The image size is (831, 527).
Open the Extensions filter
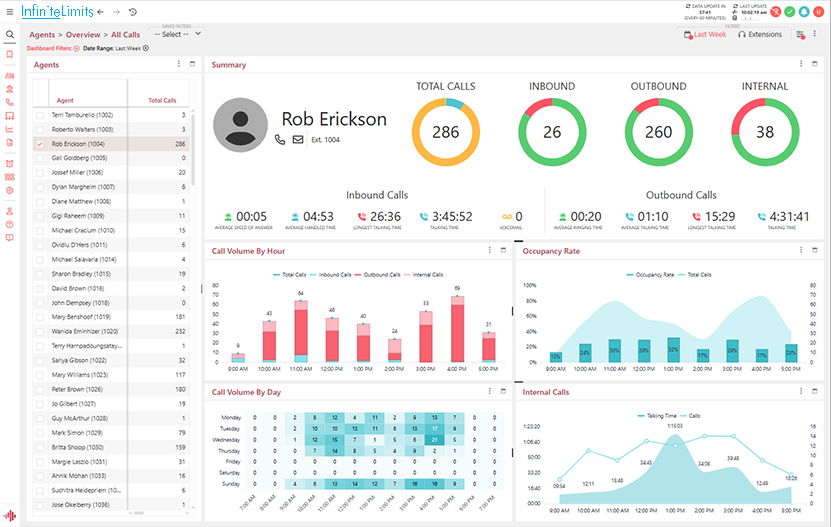click(x=760, y=34)
